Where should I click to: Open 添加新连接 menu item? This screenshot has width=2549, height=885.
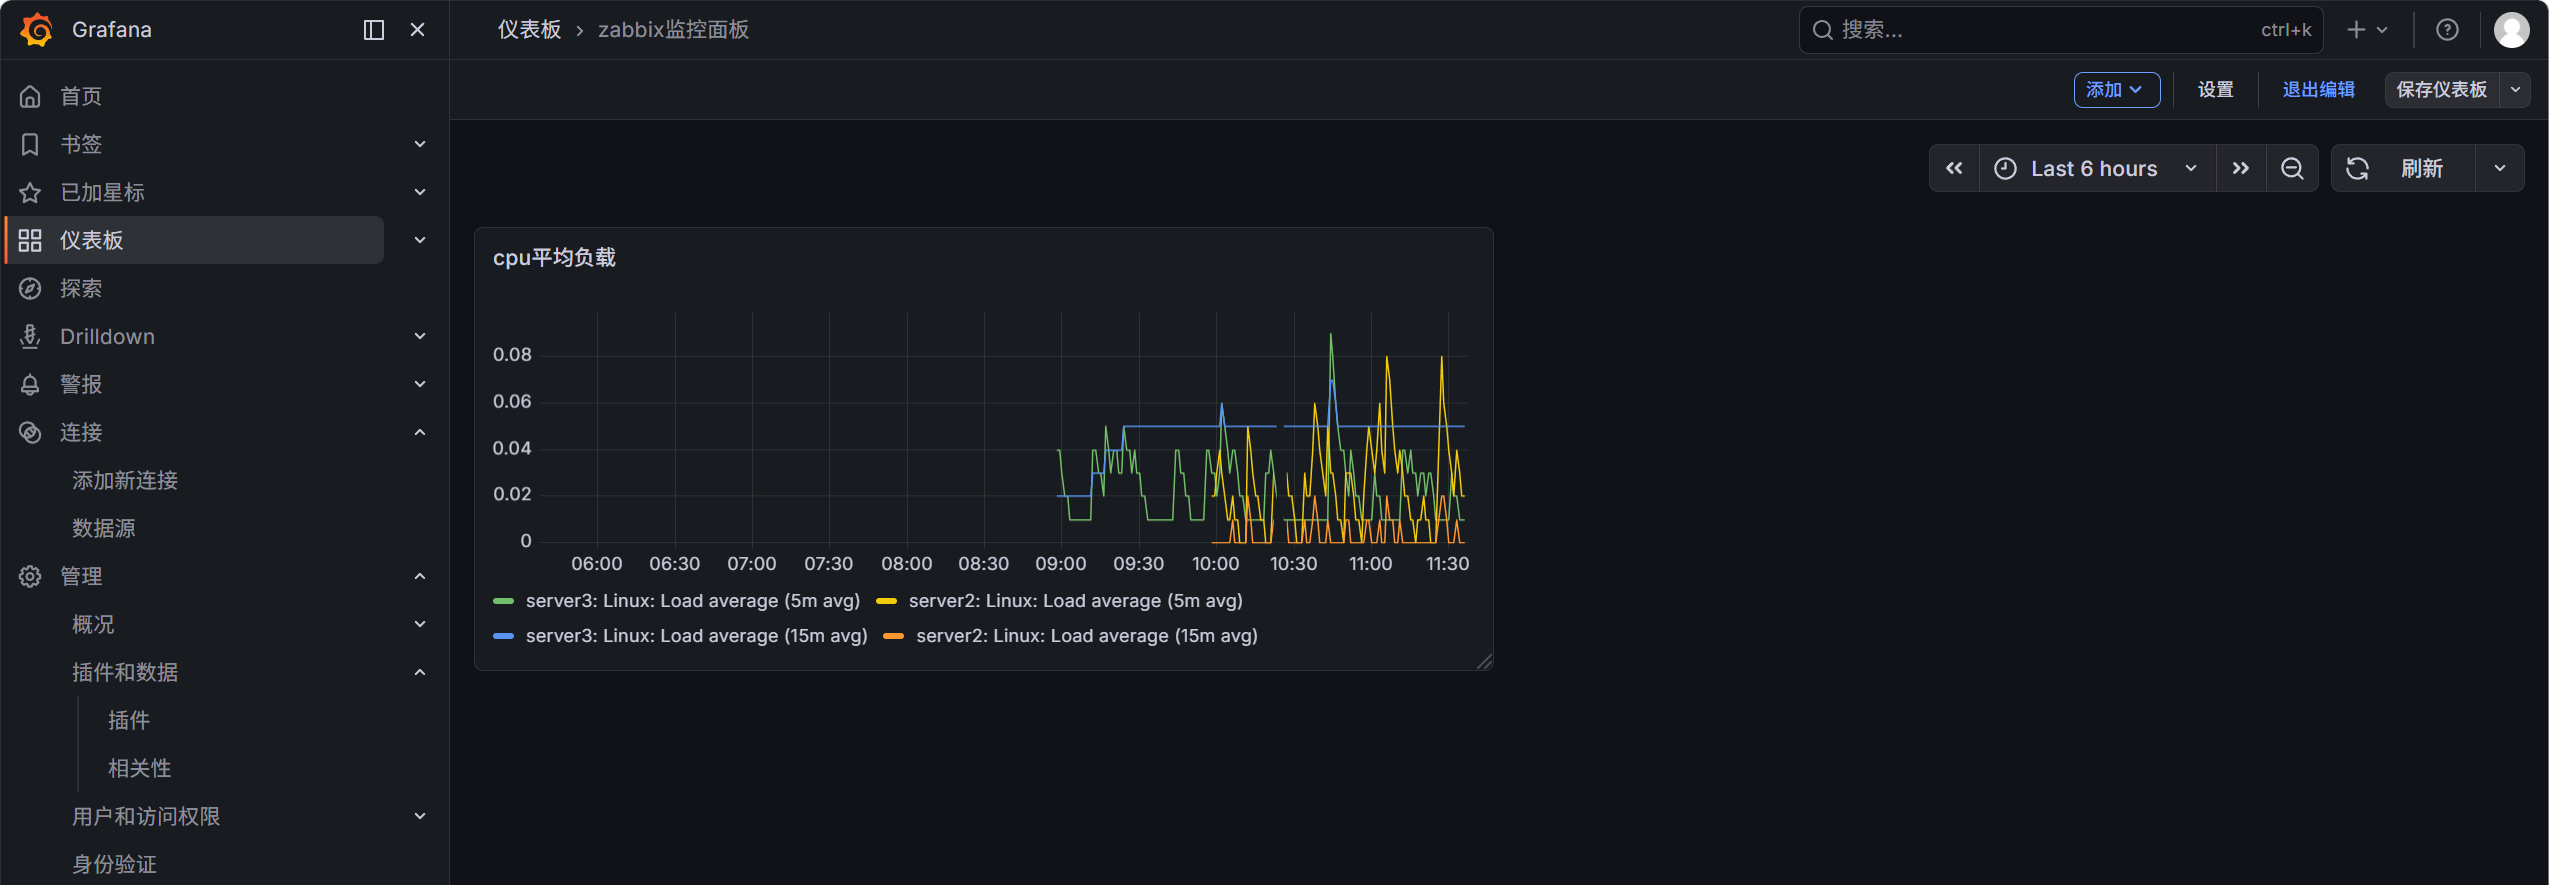pyautogui.click(x=125, y=480)
